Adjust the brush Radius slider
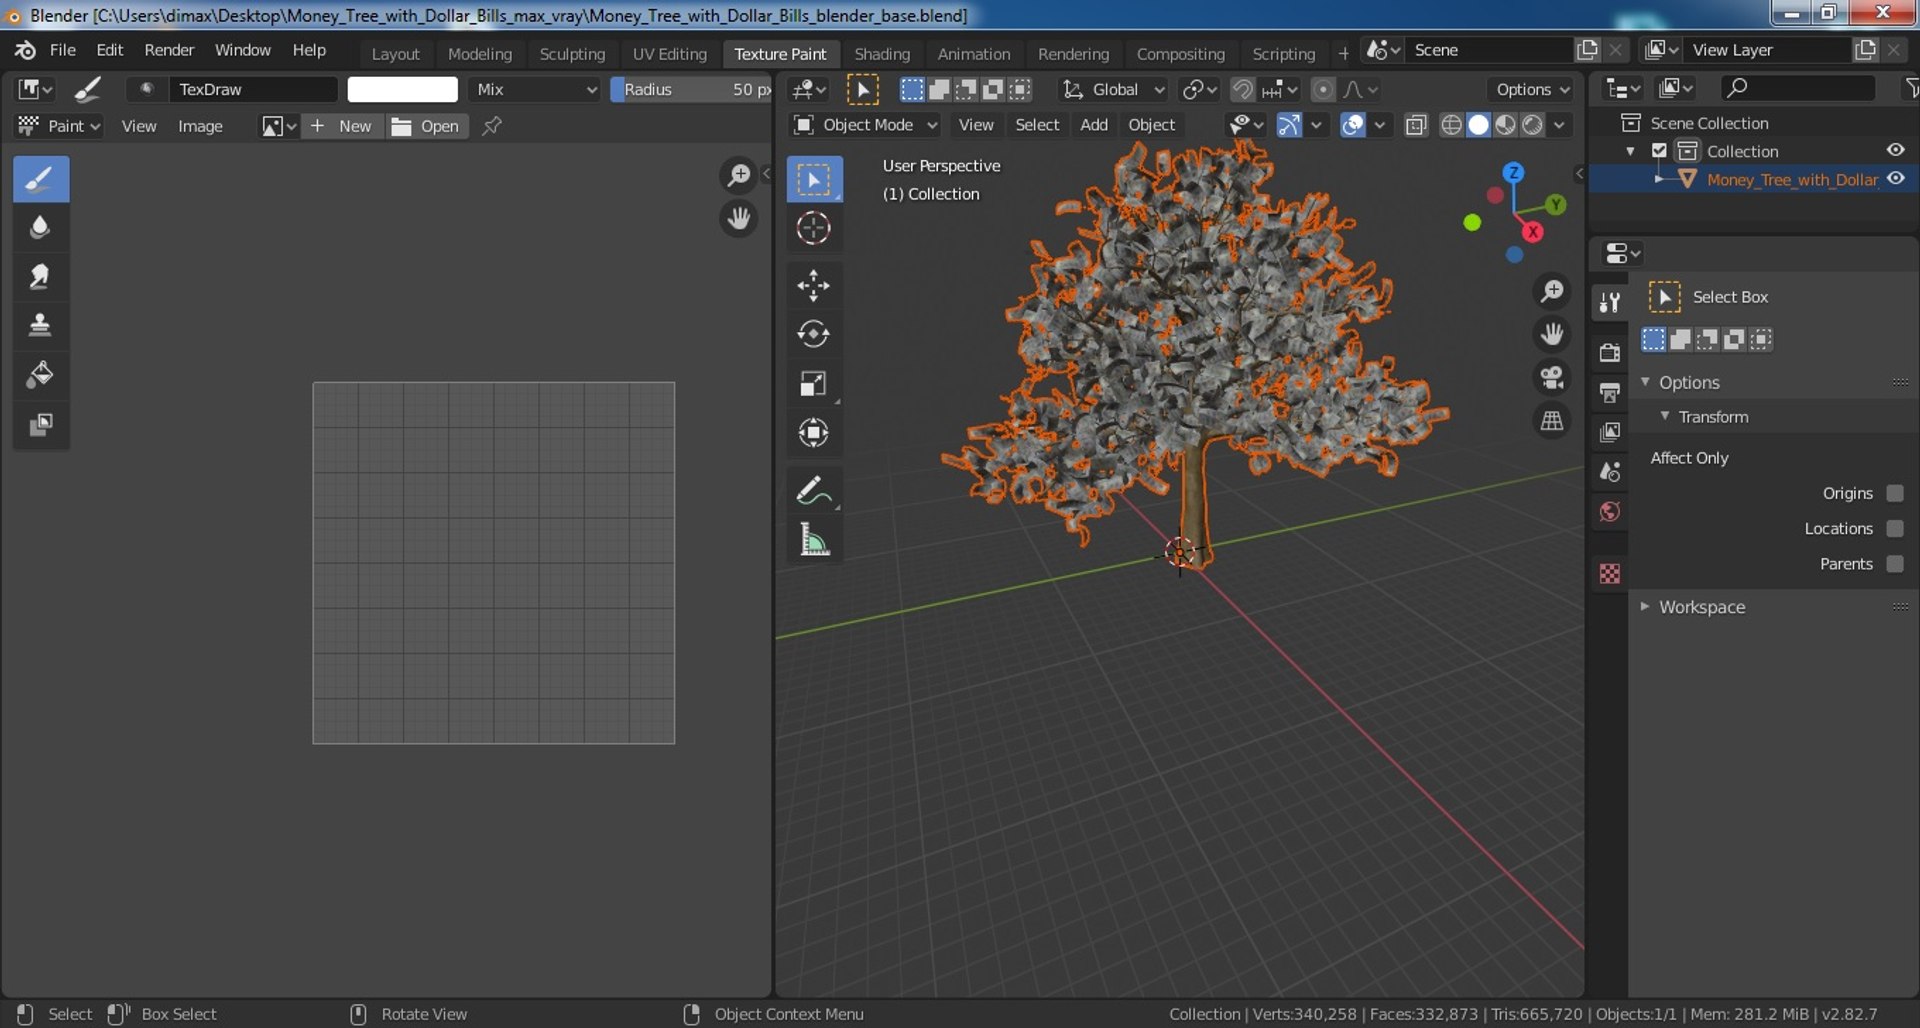This screenshot has height=1028, width=1920. pyautogui.click(x=691, y=89)
